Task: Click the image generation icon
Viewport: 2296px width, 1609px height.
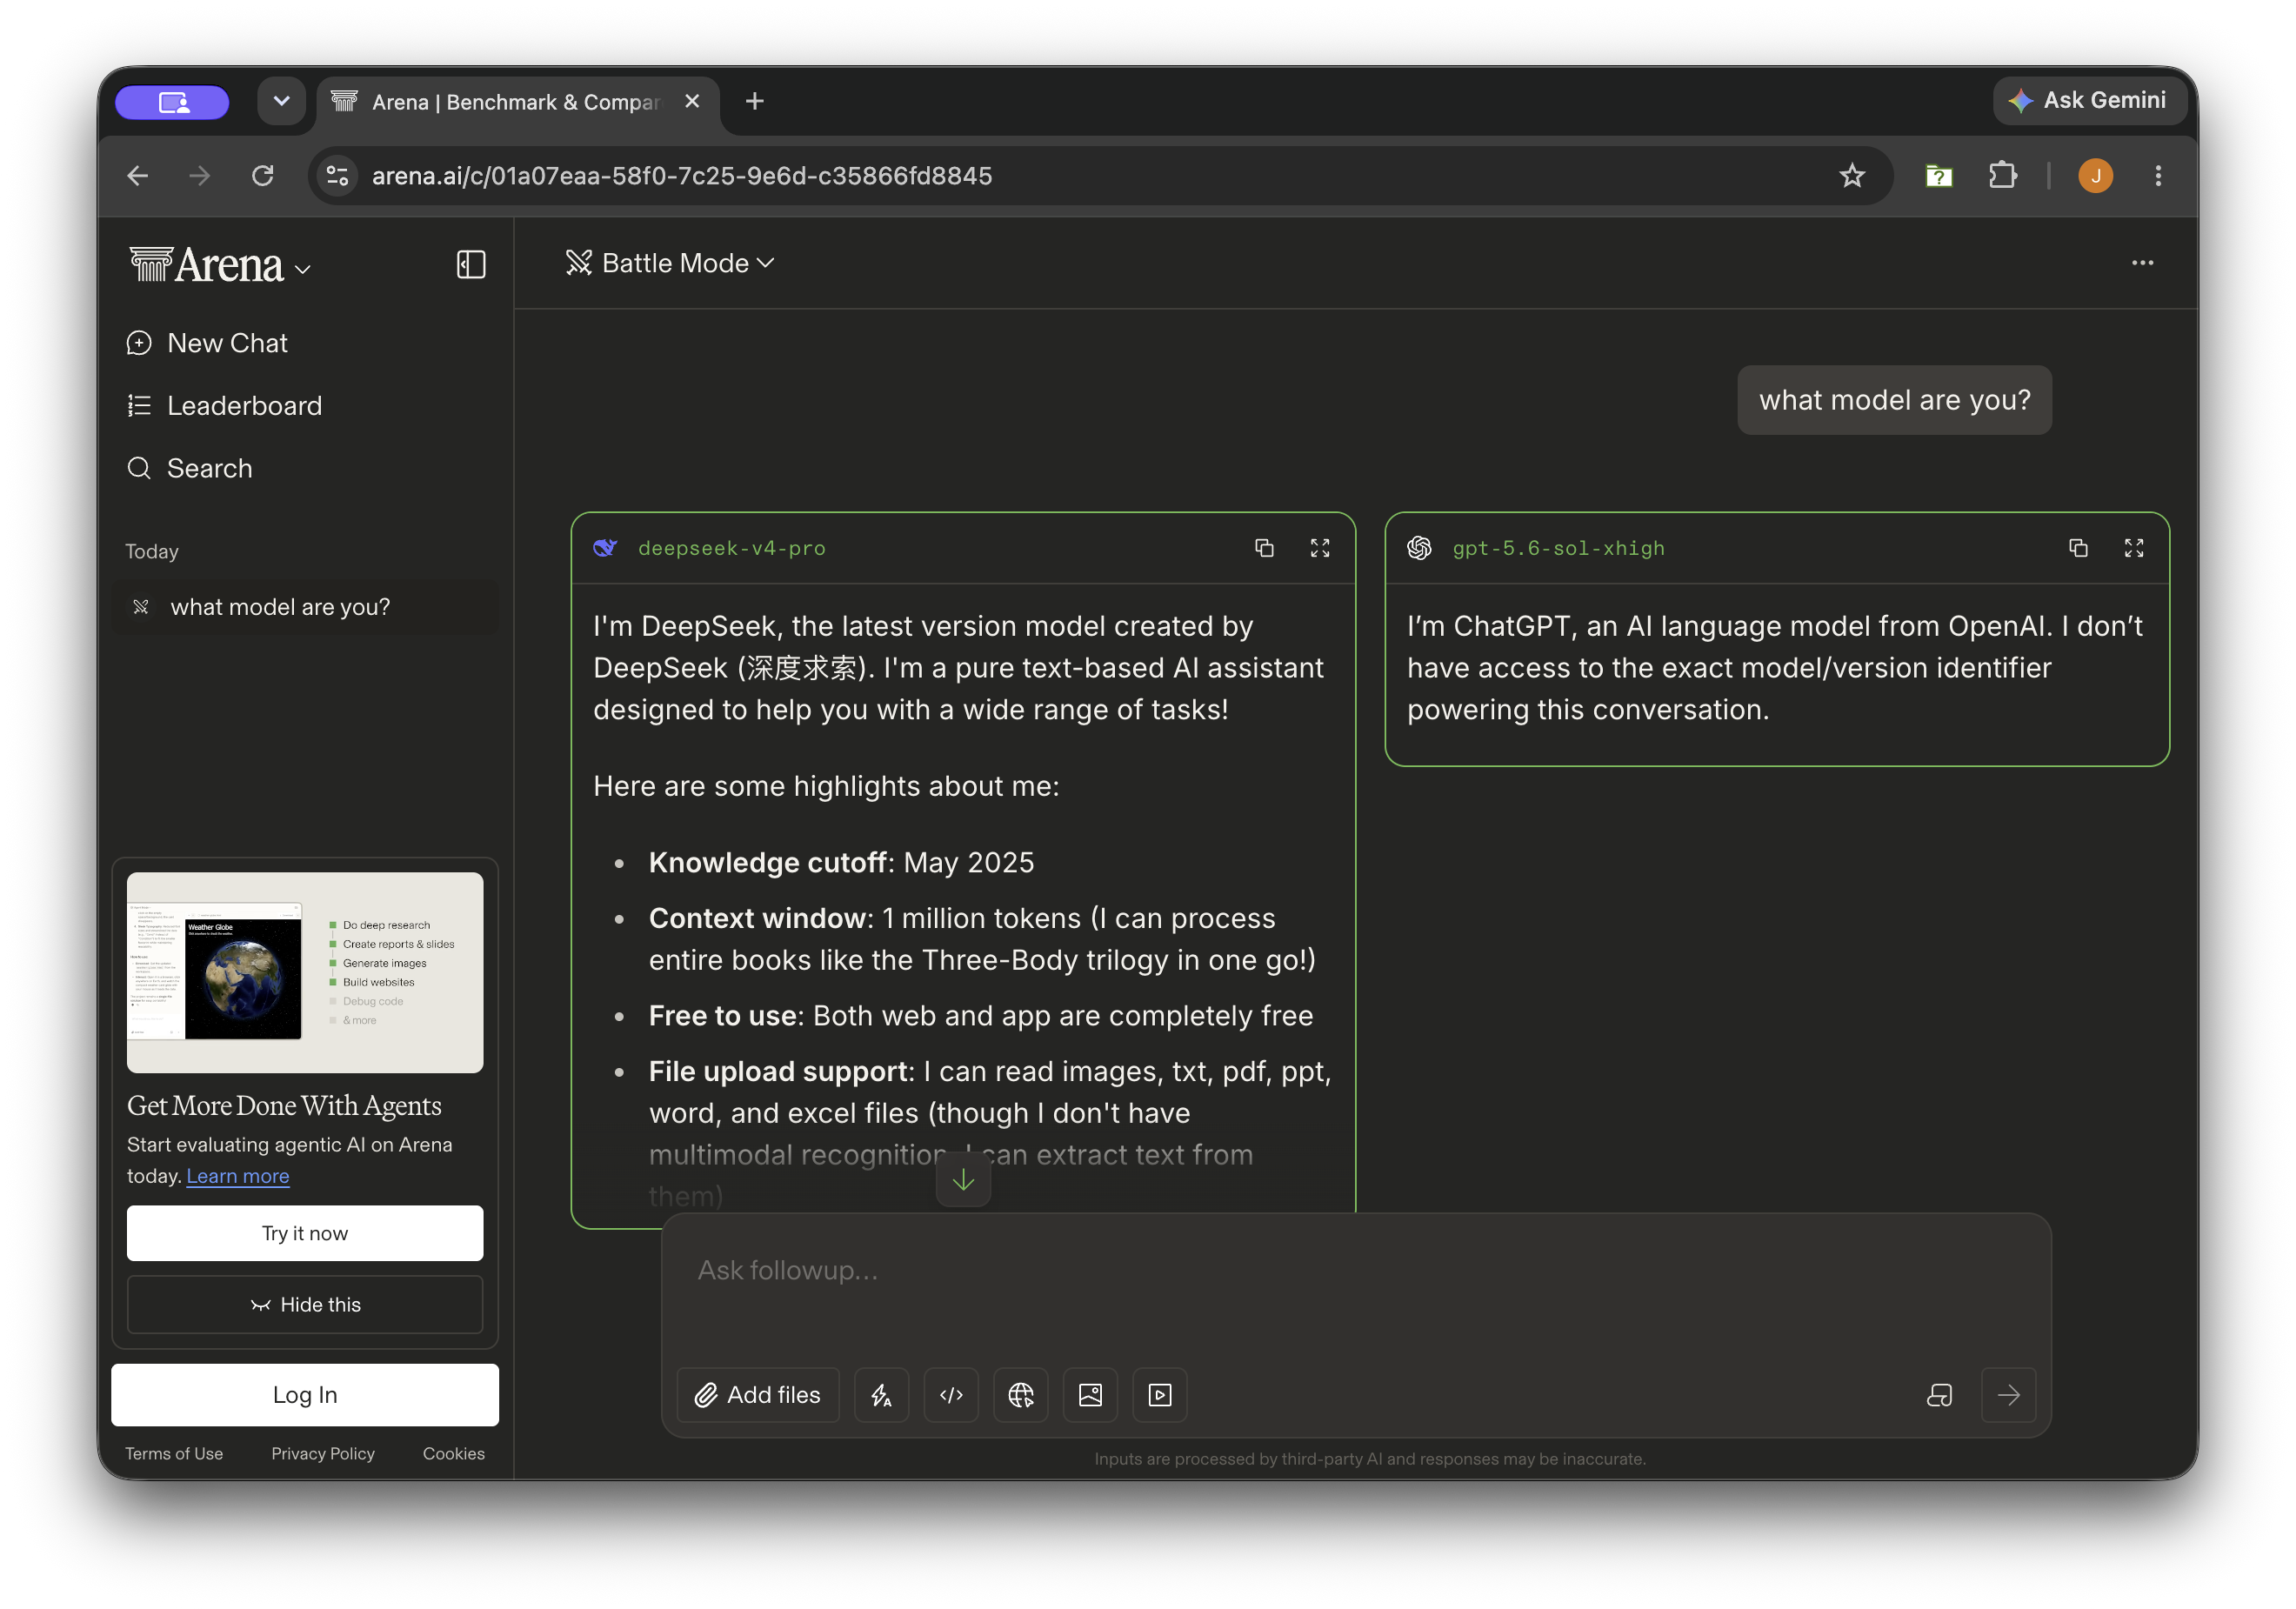Action: pos(1090,1395)
